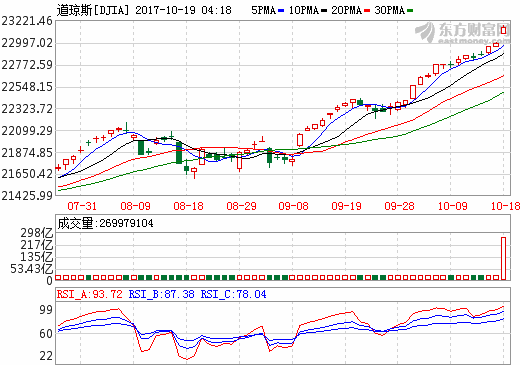The height and width of the screenshot is (365, 520).
Task: Click the RSI axis value 60
Action: click(x=46, y=334)
